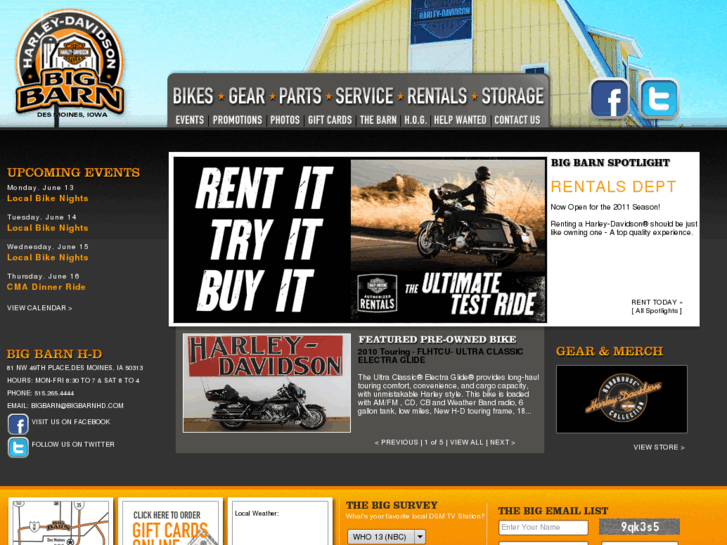Open Tuesday June 14 Local Bike Nights event
727x545 pixels.
coord(47,228)
